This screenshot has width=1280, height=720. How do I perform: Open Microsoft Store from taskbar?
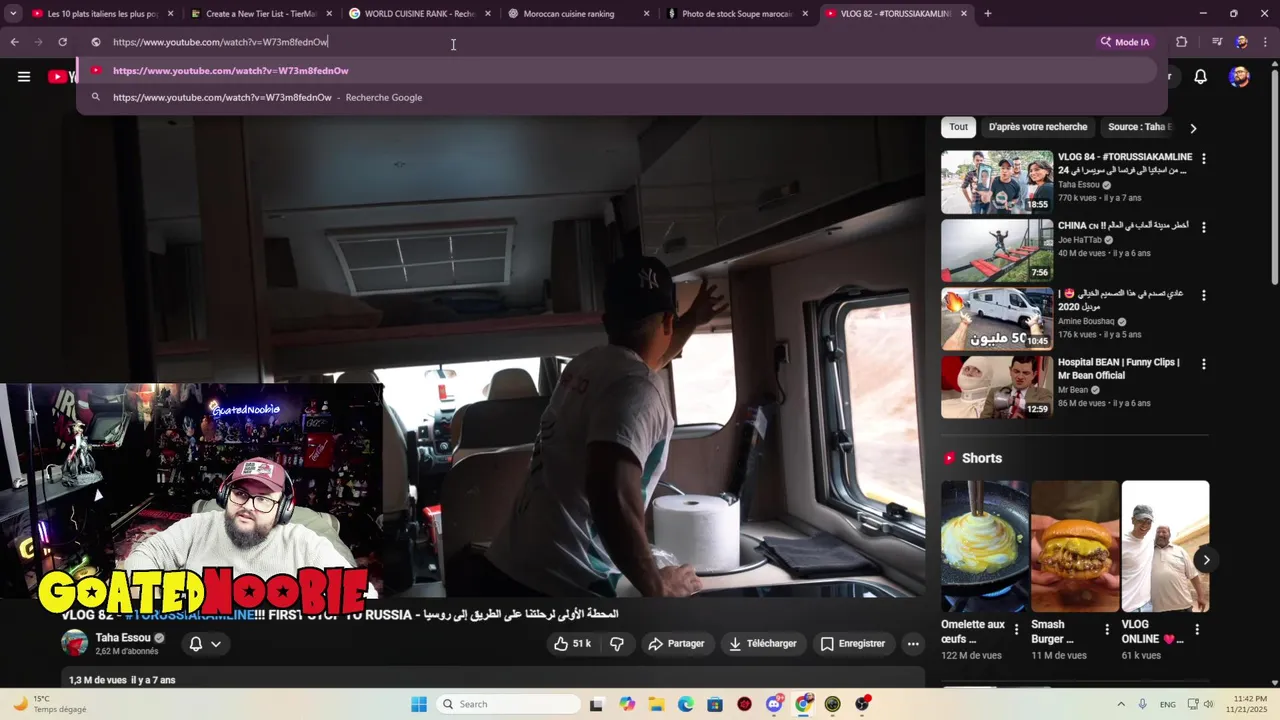tap(715, 704)
